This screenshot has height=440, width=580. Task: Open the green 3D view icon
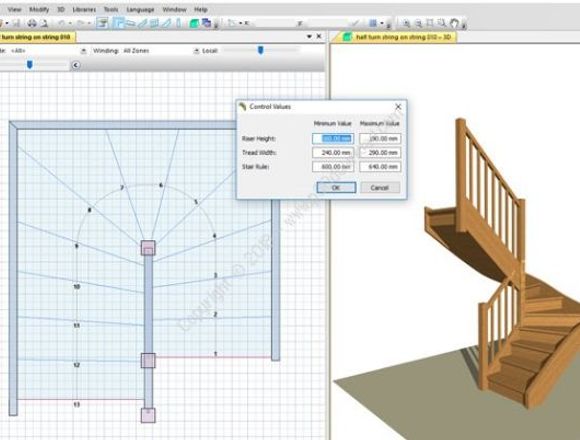(195, 23)
